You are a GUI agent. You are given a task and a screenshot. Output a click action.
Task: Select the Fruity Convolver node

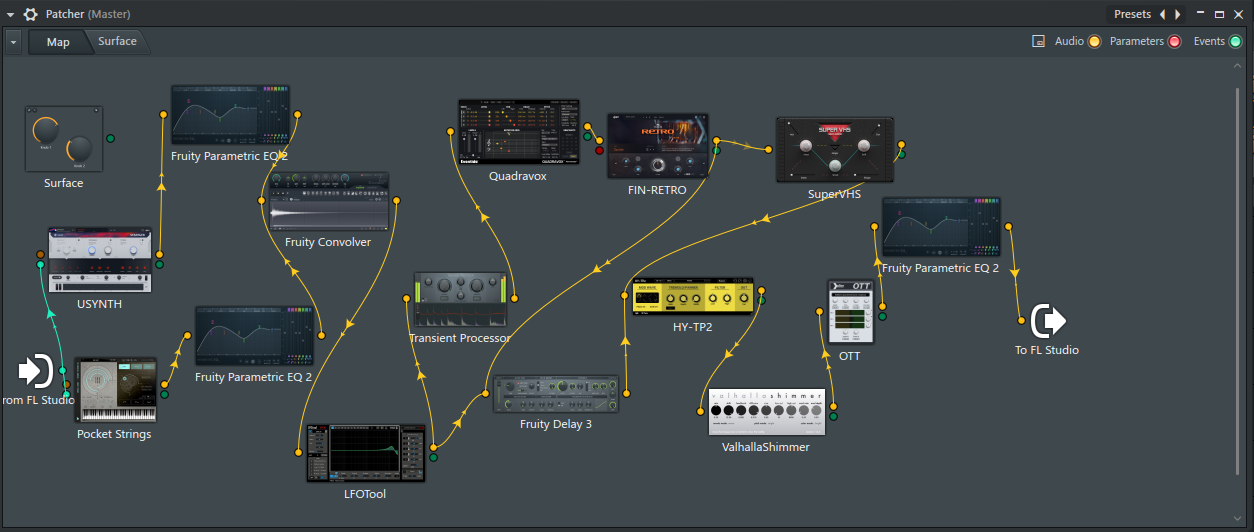(329, 202)
